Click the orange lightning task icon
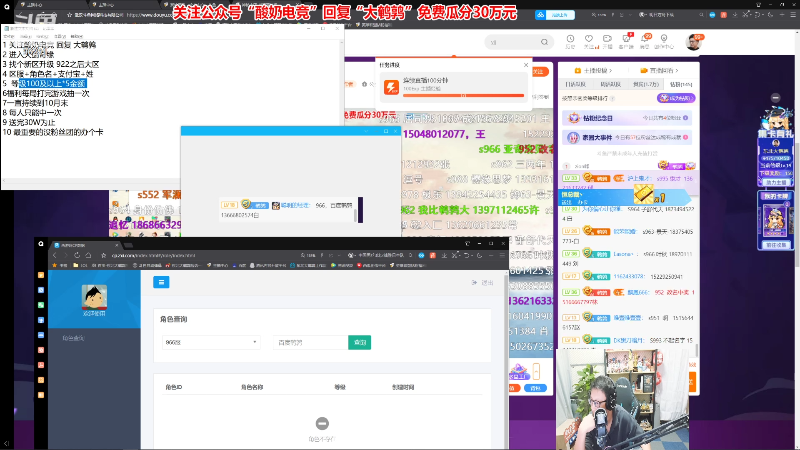Image resolution: width=800 pixels, height=450 pixels. click(391, 87)
